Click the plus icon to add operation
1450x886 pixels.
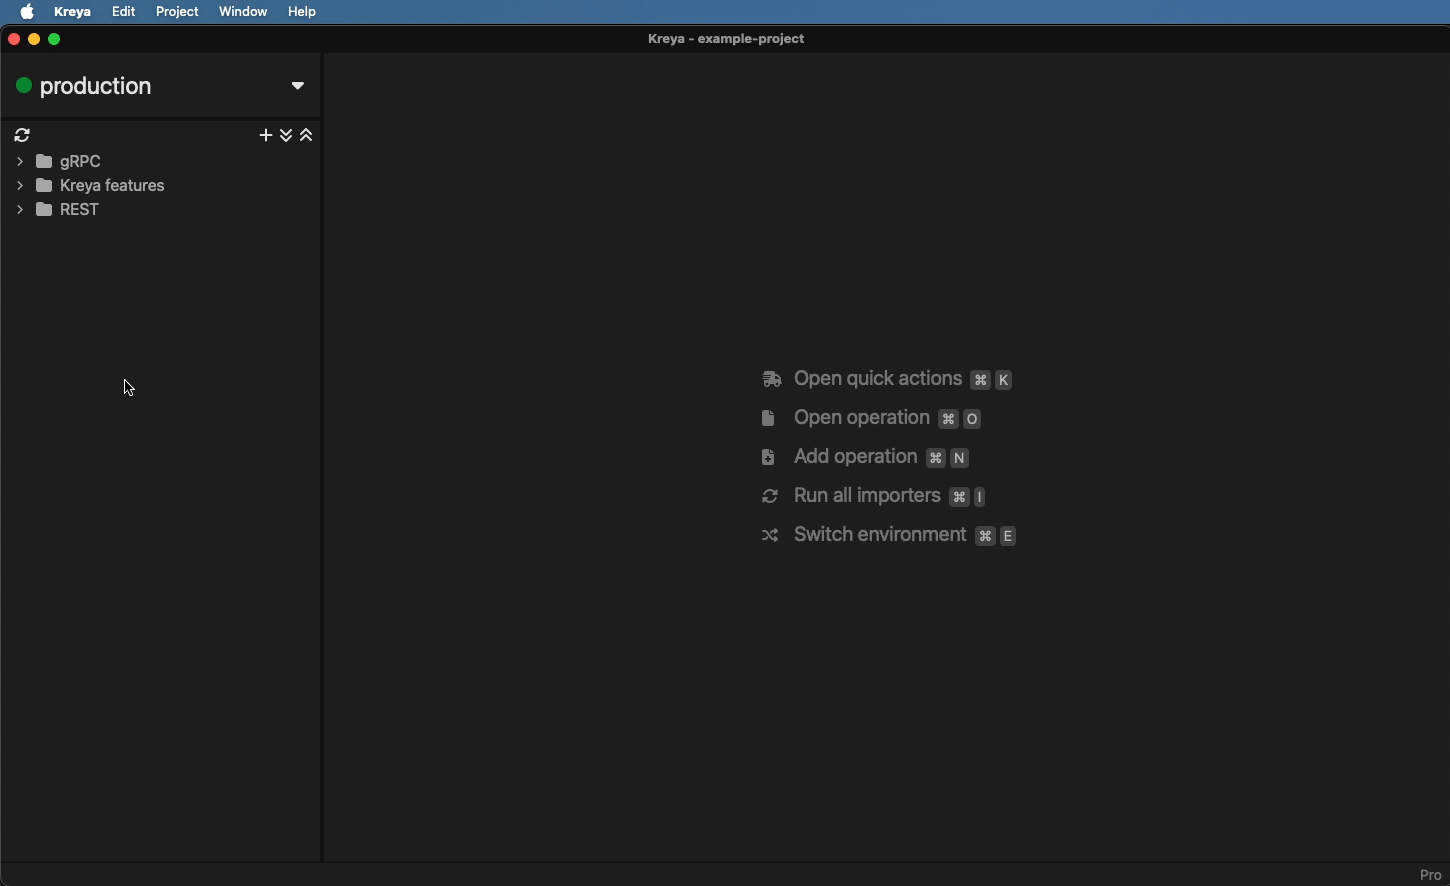tap(265, 135)
